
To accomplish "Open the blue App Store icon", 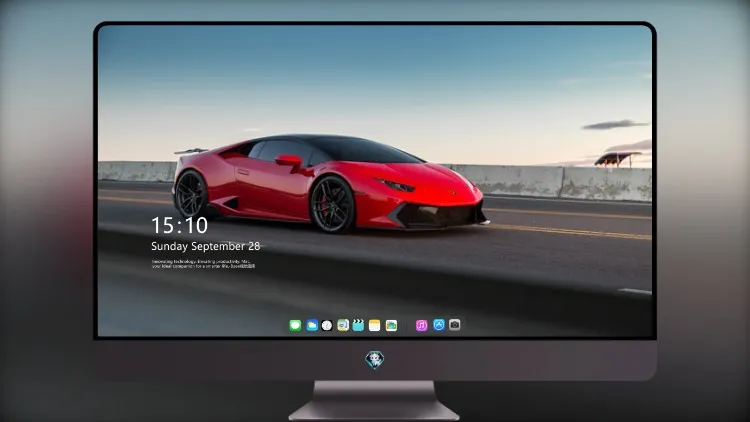I will coord(439,325).
